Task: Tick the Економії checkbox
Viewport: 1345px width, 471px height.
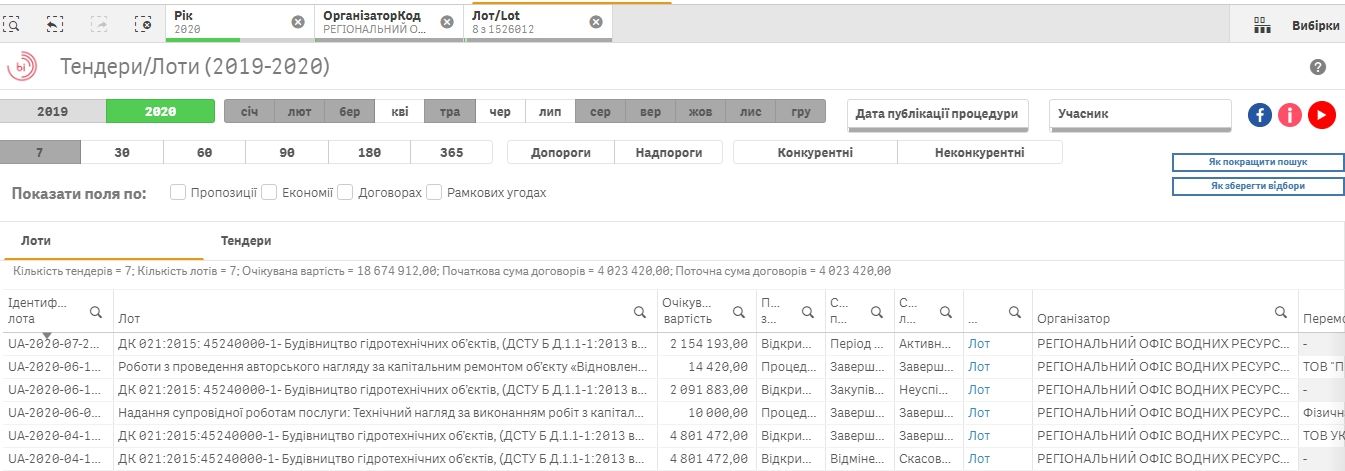Action: (x=269, y=192)
